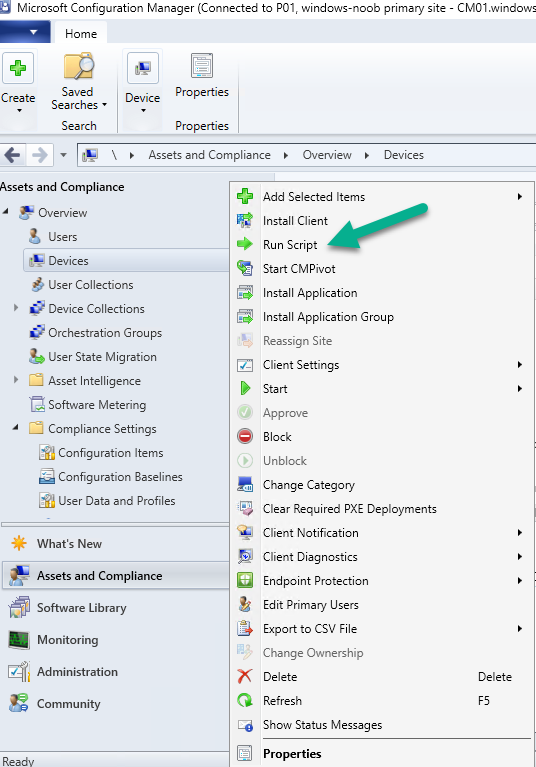
Task: Click the Monitoring workspace icon
Action: [x=19, y=639]
